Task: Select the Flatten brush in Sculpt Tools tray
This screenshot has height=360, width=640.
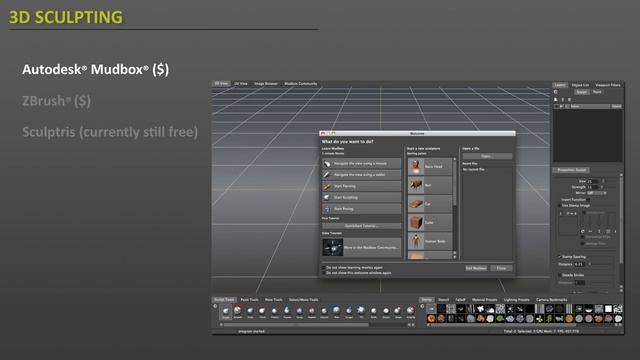Action: (x=275, y=312)
